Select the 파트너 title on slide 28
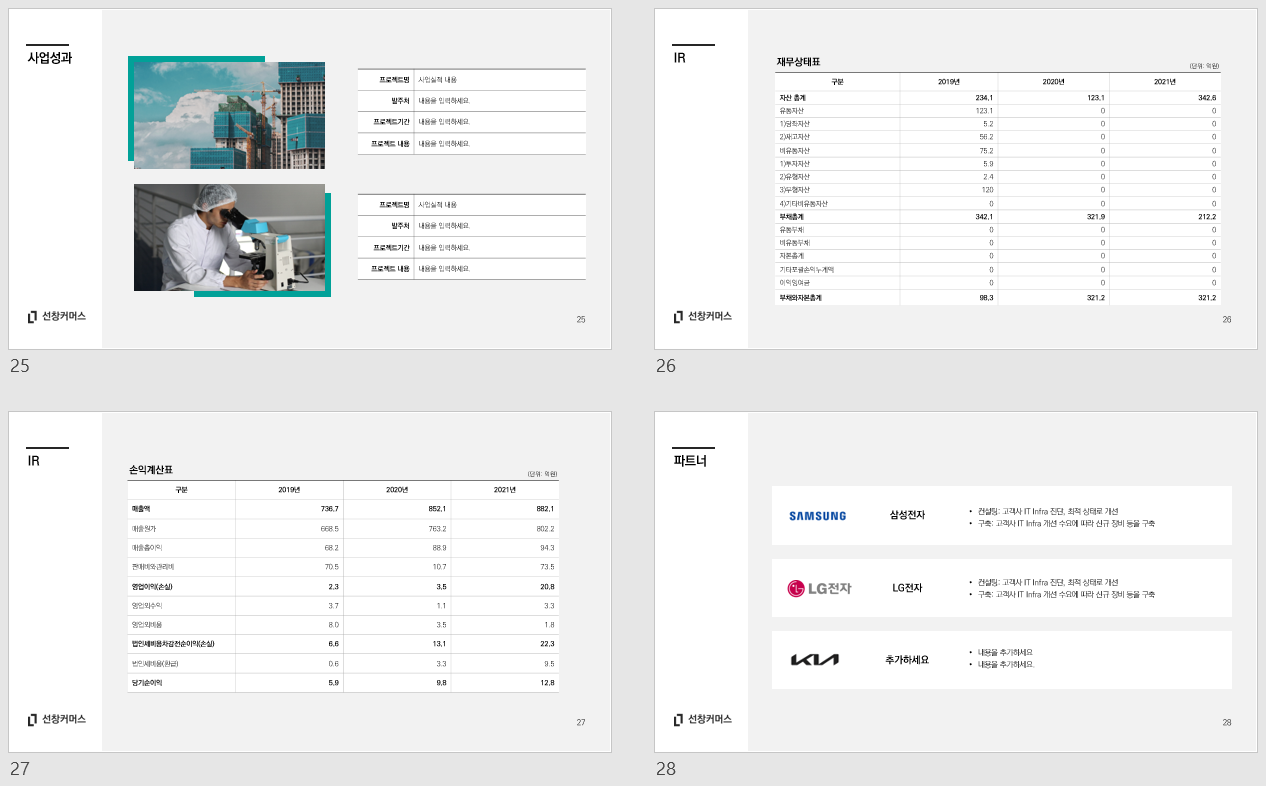 click(x=690, y=461)
